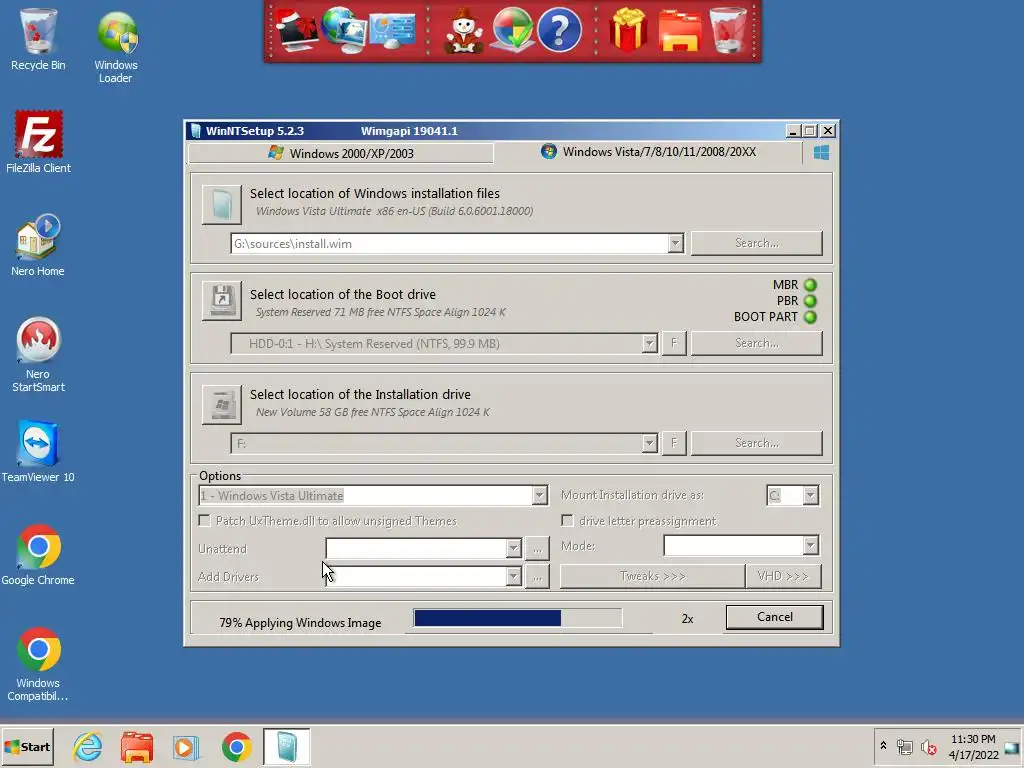Viewport: 1024px width, 768px height.
Task: Click the control panel dock icon
Action: click(x=391, y=30)
